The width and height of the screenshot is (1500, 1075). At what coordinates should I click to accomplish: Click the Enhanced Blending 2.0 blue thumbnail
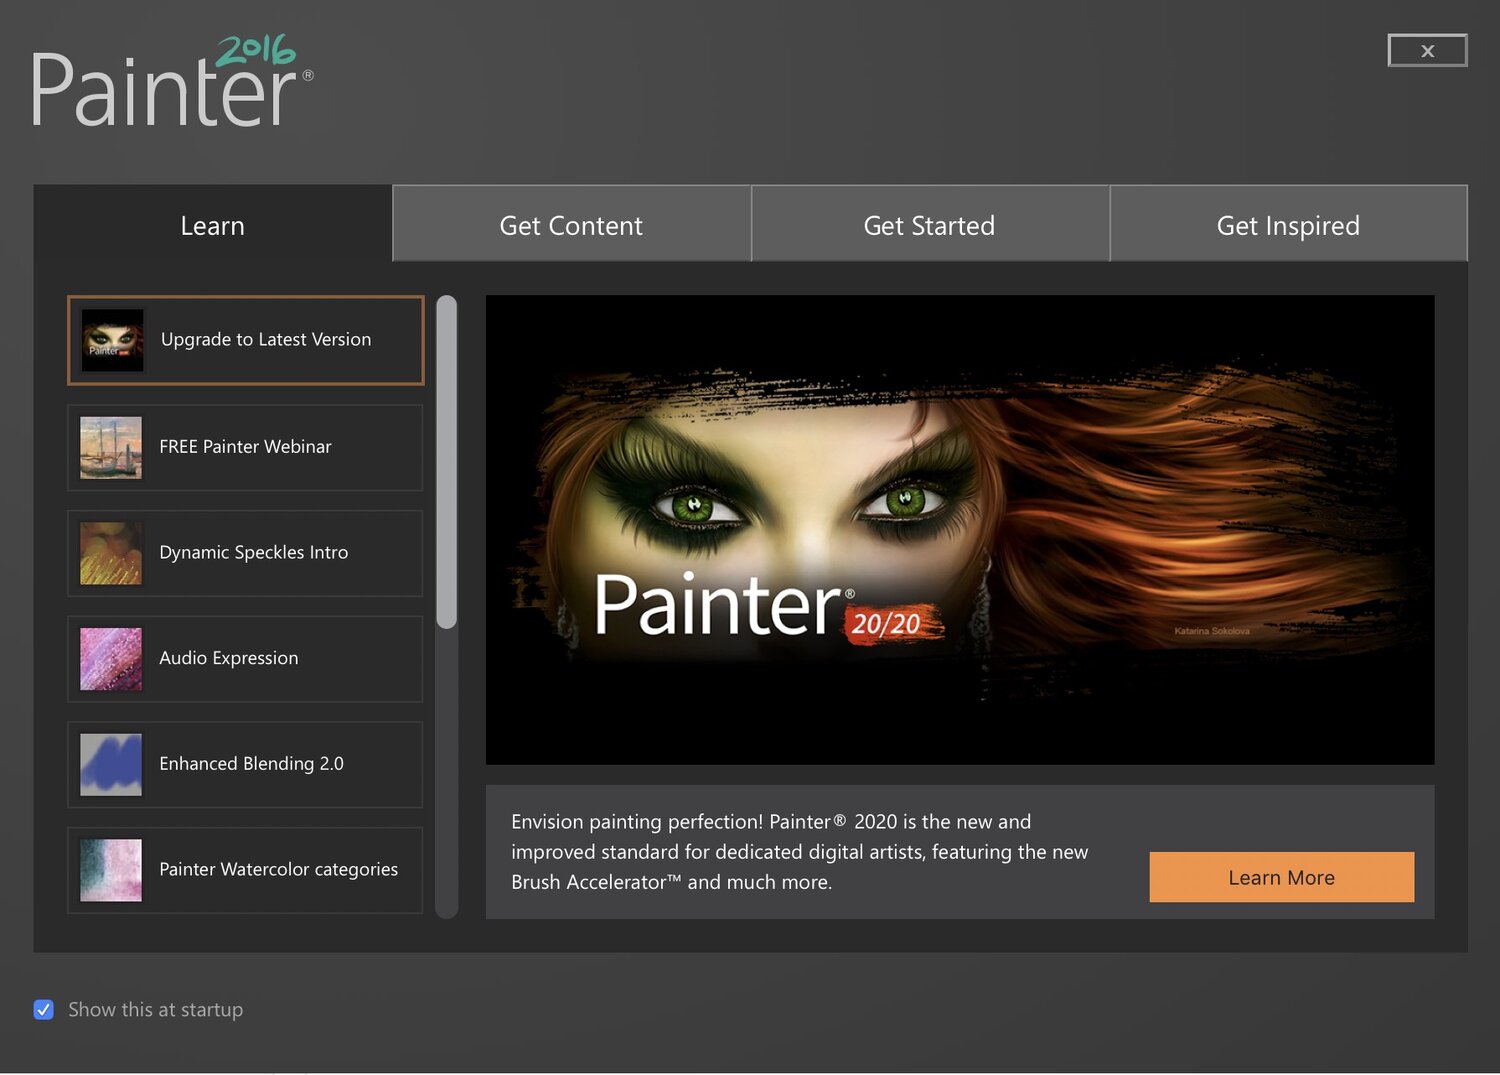coord(111,764)
